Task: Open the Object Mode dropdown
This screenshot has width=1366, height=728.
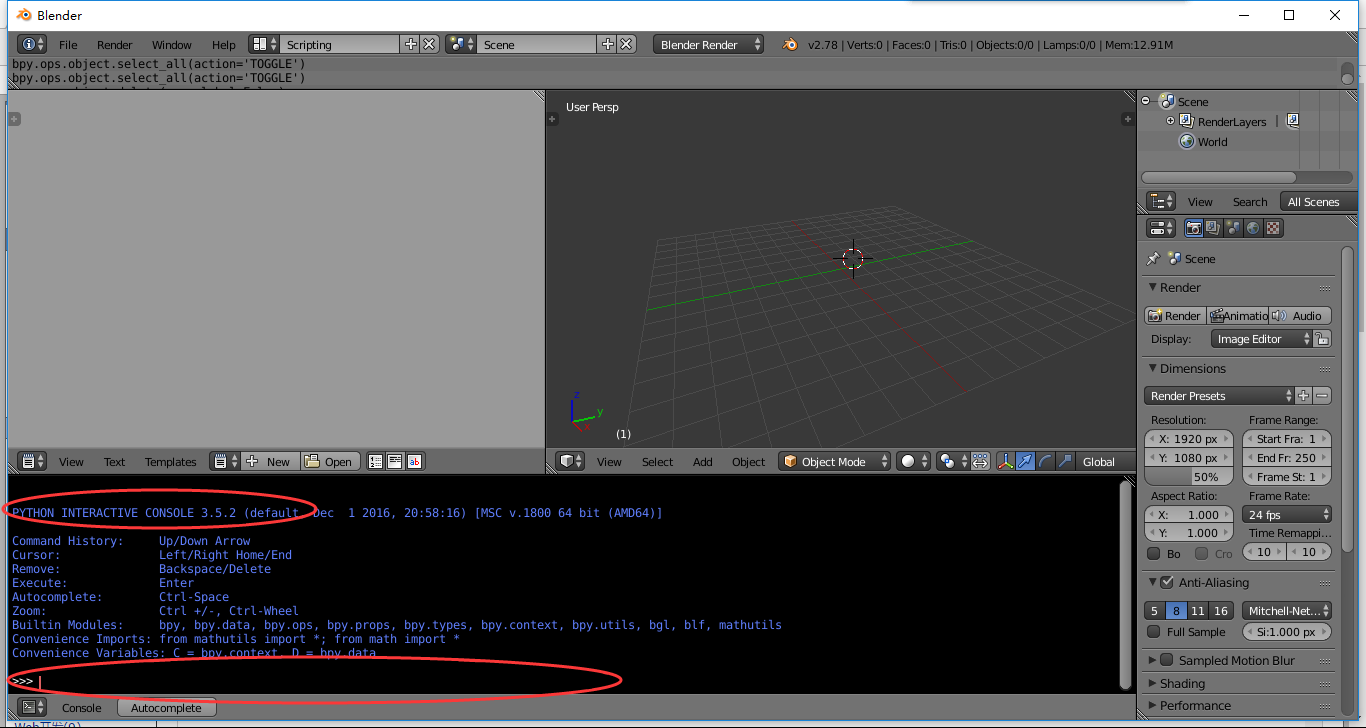Action: tap(835, 461)
